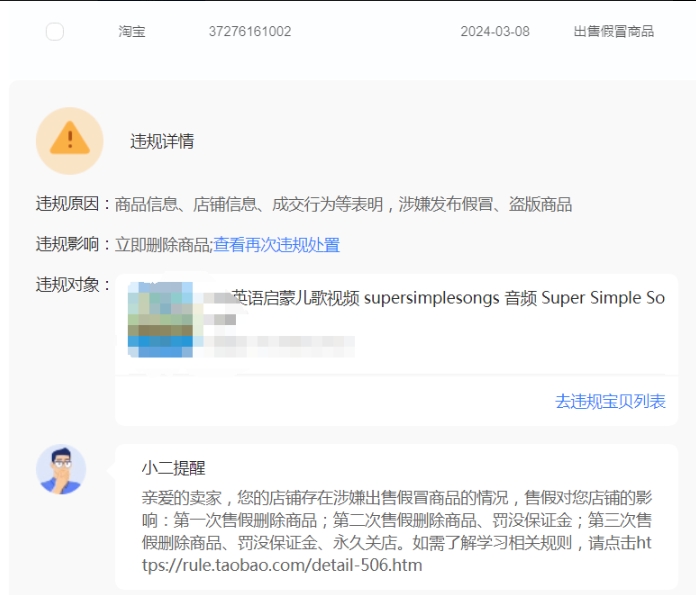This screenshot has width=696, height=595.
Task: Click the violation reason text mentioning 盗版商品
Action: (343, 204)
